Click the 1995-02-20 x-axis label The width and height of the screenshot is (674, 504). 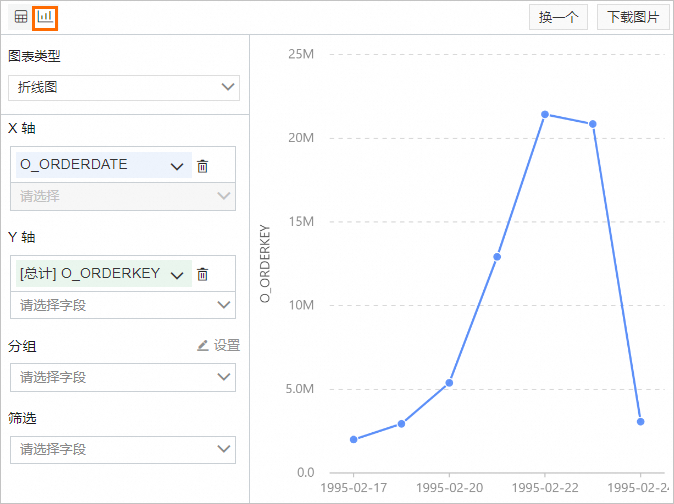coord(449,487)
